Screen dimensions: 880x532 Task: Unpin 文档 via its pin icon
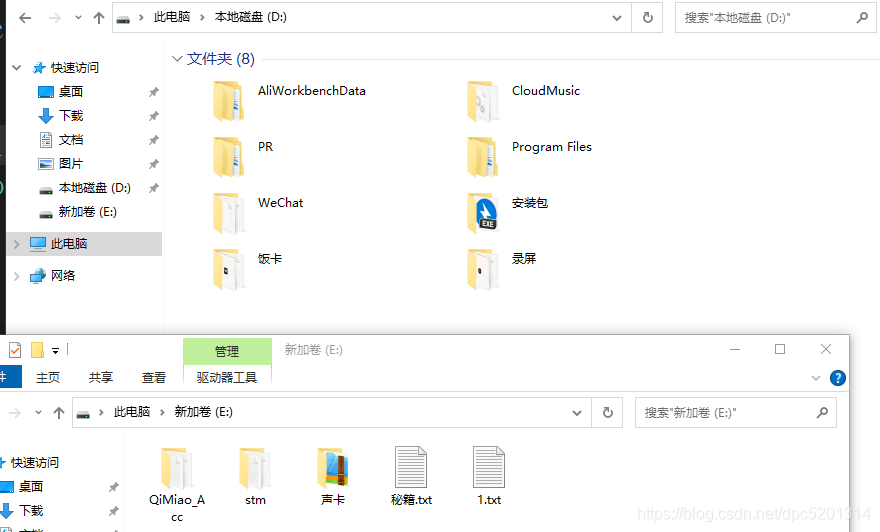[153, 140]
